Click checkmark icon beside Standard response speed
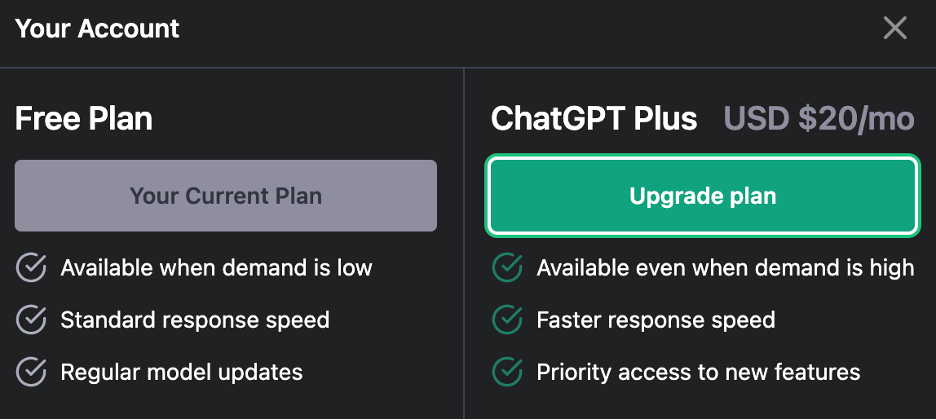 32,320
